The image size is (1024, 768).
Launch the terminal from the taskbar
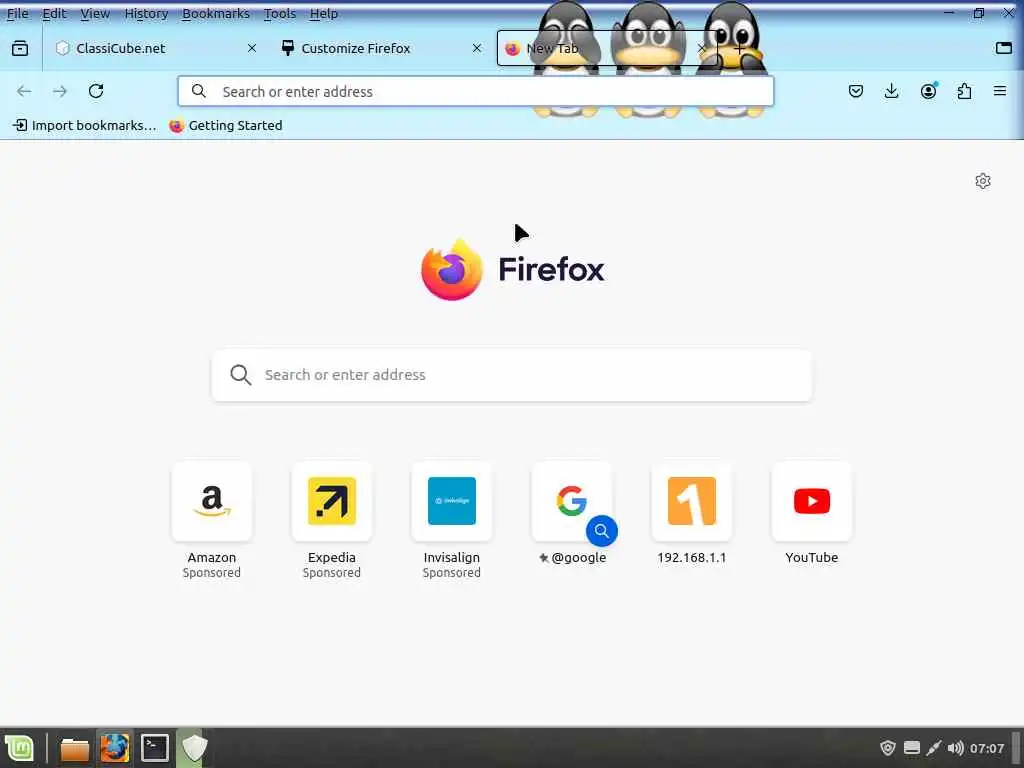(x=155, y=748)
